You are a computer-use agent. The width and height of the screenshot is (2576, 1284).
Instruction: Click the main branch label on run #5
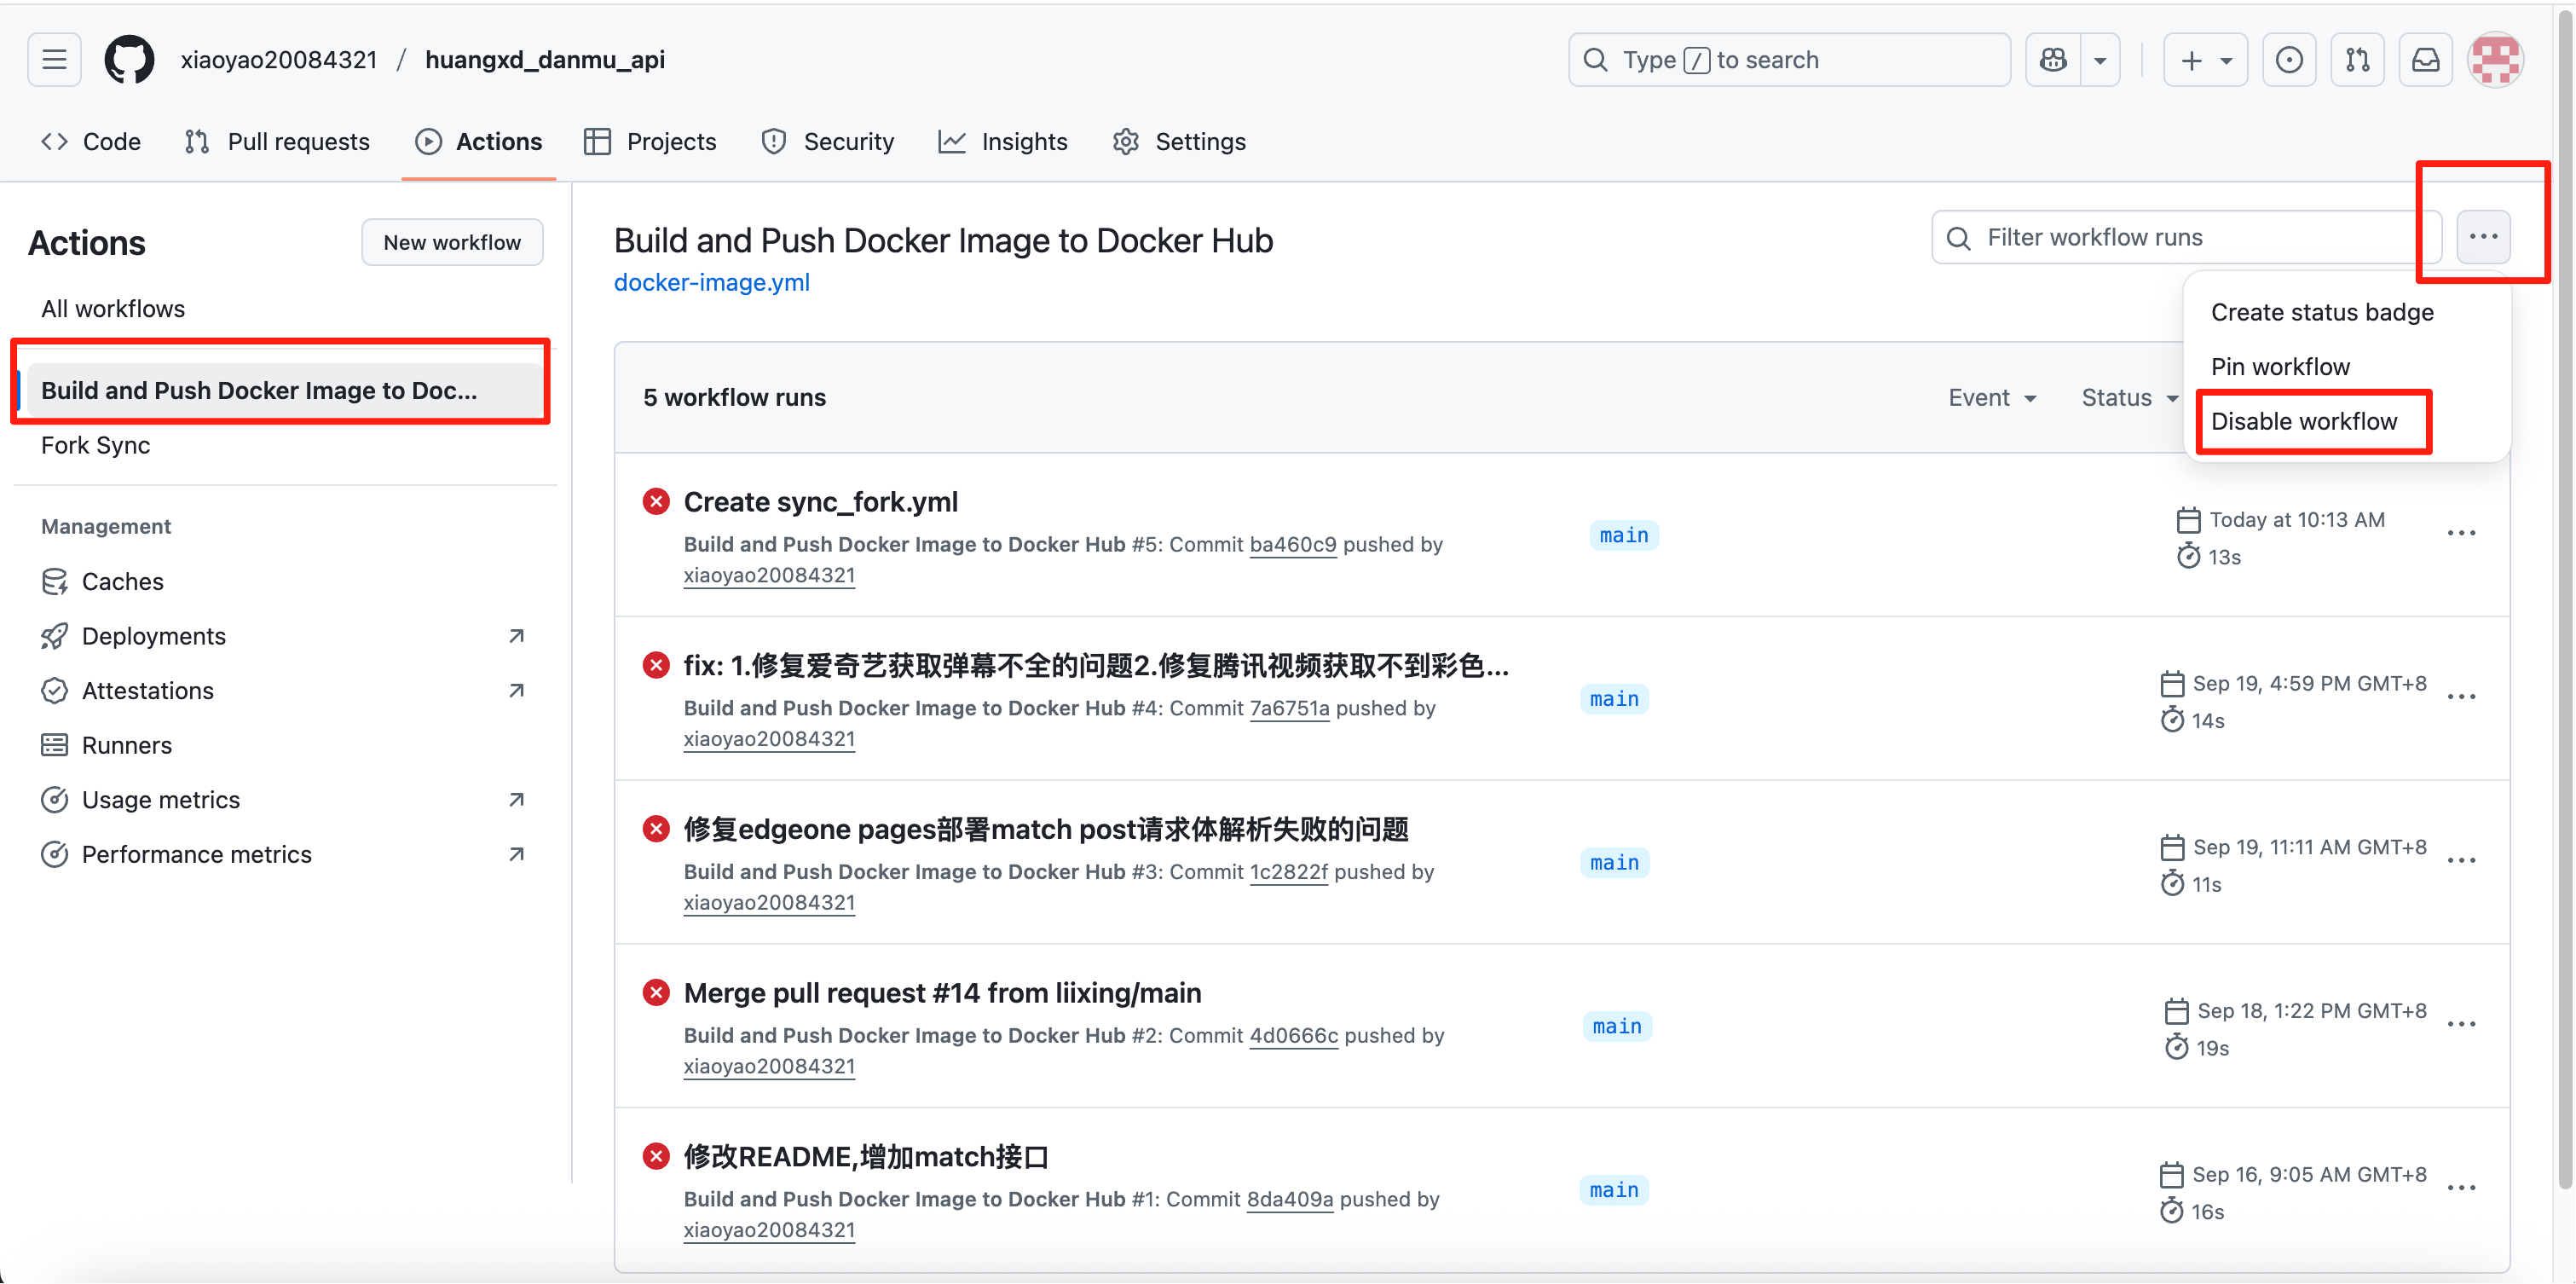1624,535
